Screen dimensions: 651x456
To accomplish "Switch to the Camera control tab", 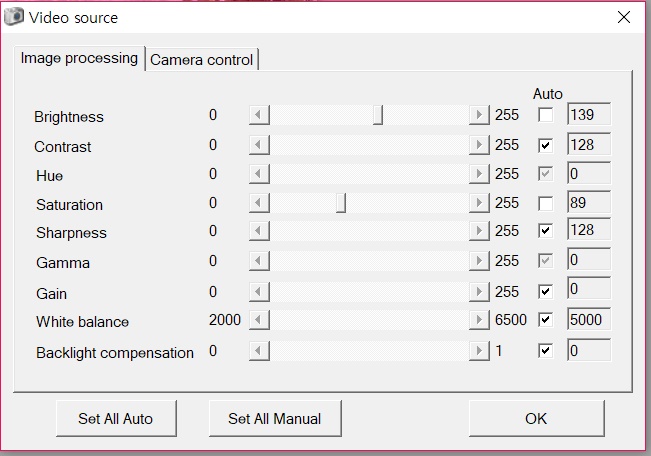I will point(201,60).
